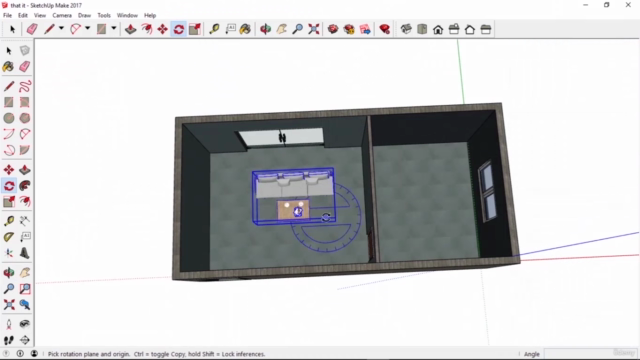Switch to Top view
640x360 pixels.
[422, 29]
